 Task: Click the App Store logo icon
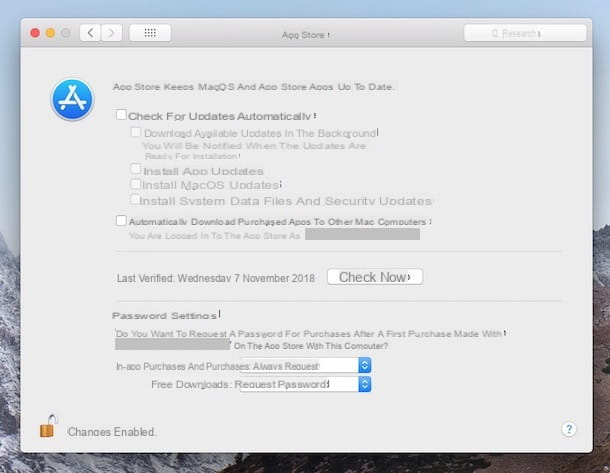click(x=72, y=100)
